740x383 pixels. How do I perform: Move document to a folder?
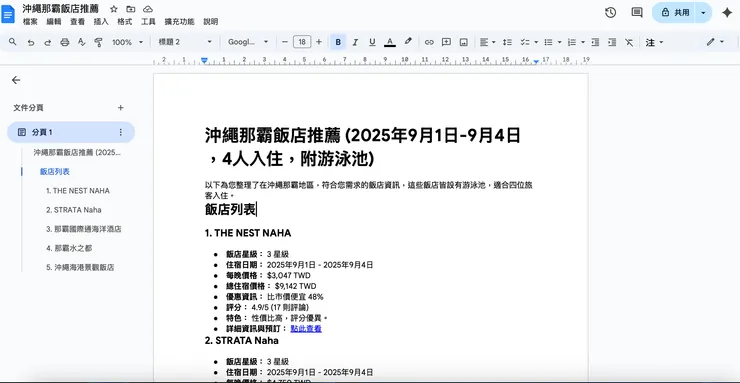click(x=130, y=9)
